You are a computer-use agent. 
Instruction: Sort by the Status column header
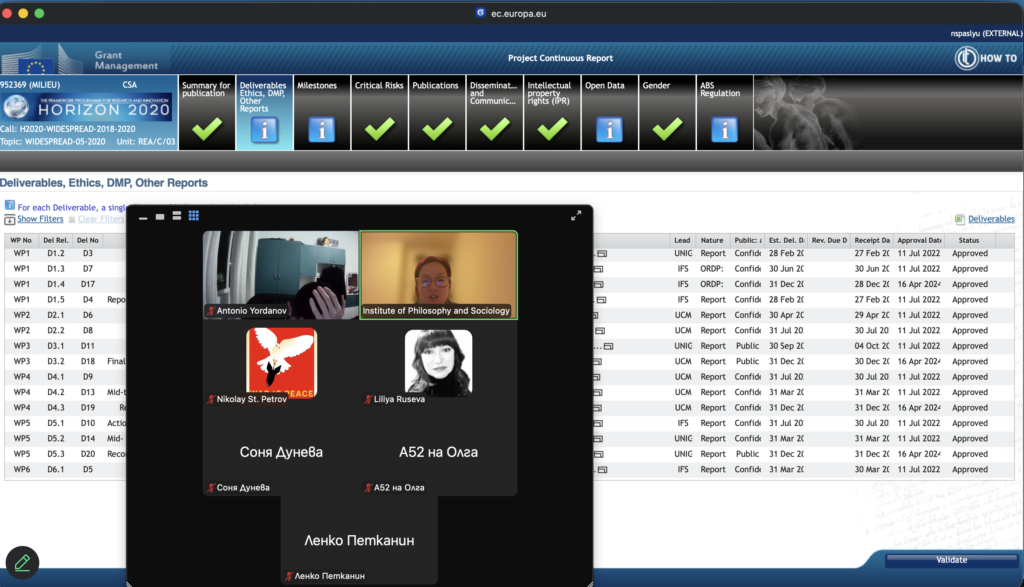[968, 240]
